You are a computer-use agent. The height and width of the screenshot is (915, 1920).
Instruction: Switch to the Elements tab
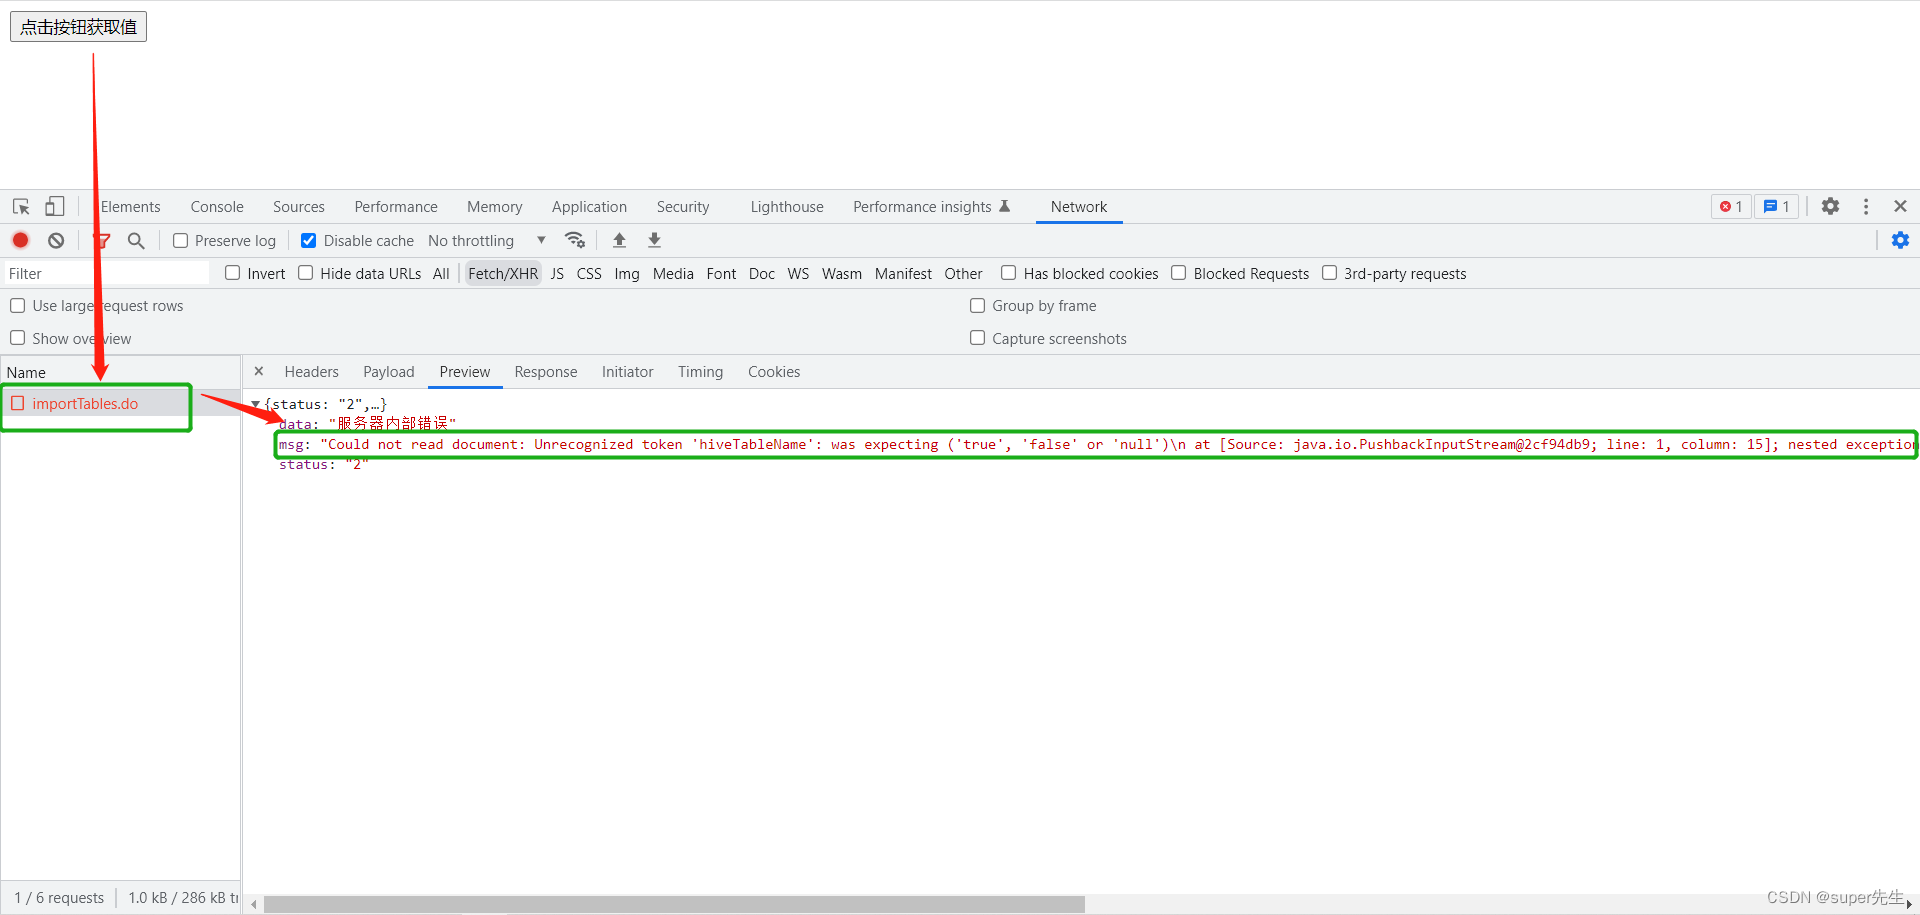pos(130,206)
